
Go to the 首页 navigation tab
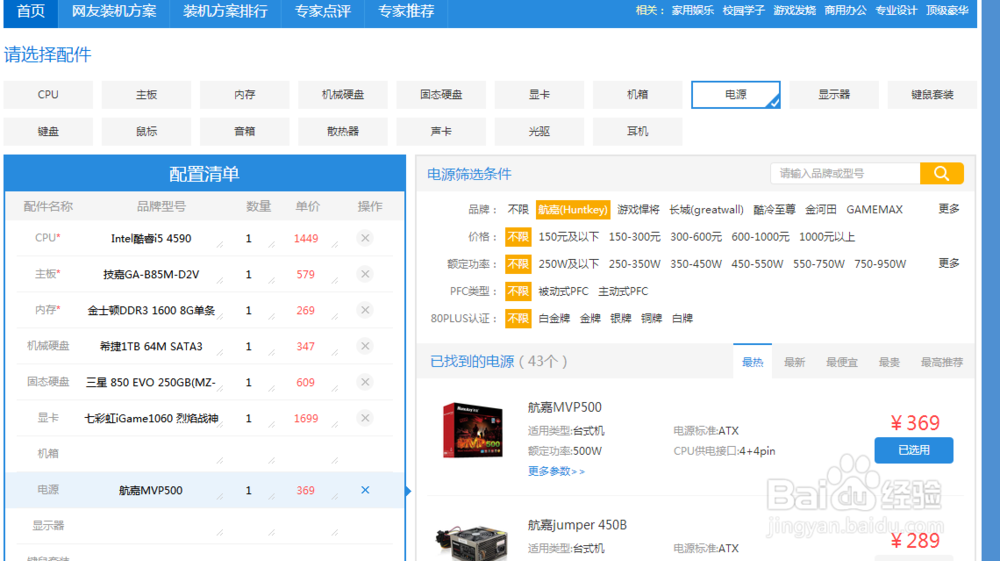pos(31,11)
